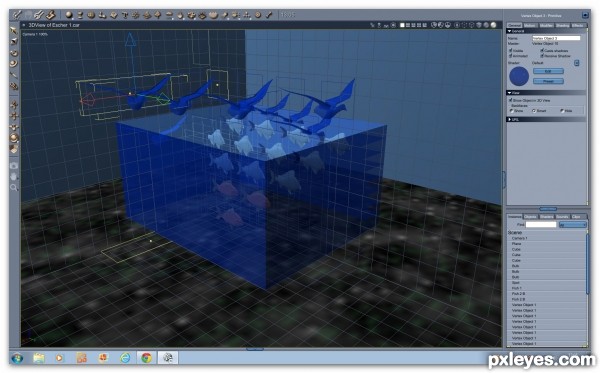600x373 pixels.
Task: Open the 3DView title dropdown arrow
Action: (x=24, y=25)
